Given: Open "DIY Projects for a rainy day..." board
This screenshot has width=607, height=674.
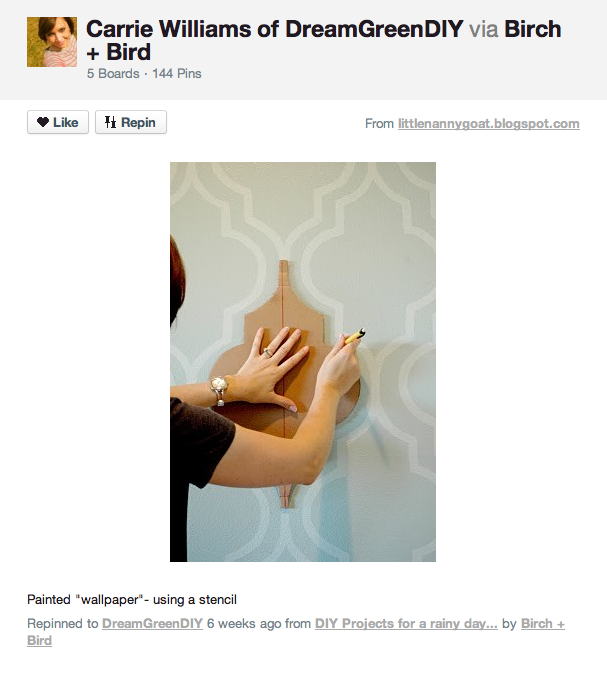Looking at the screenshot, I should point(406,623).
